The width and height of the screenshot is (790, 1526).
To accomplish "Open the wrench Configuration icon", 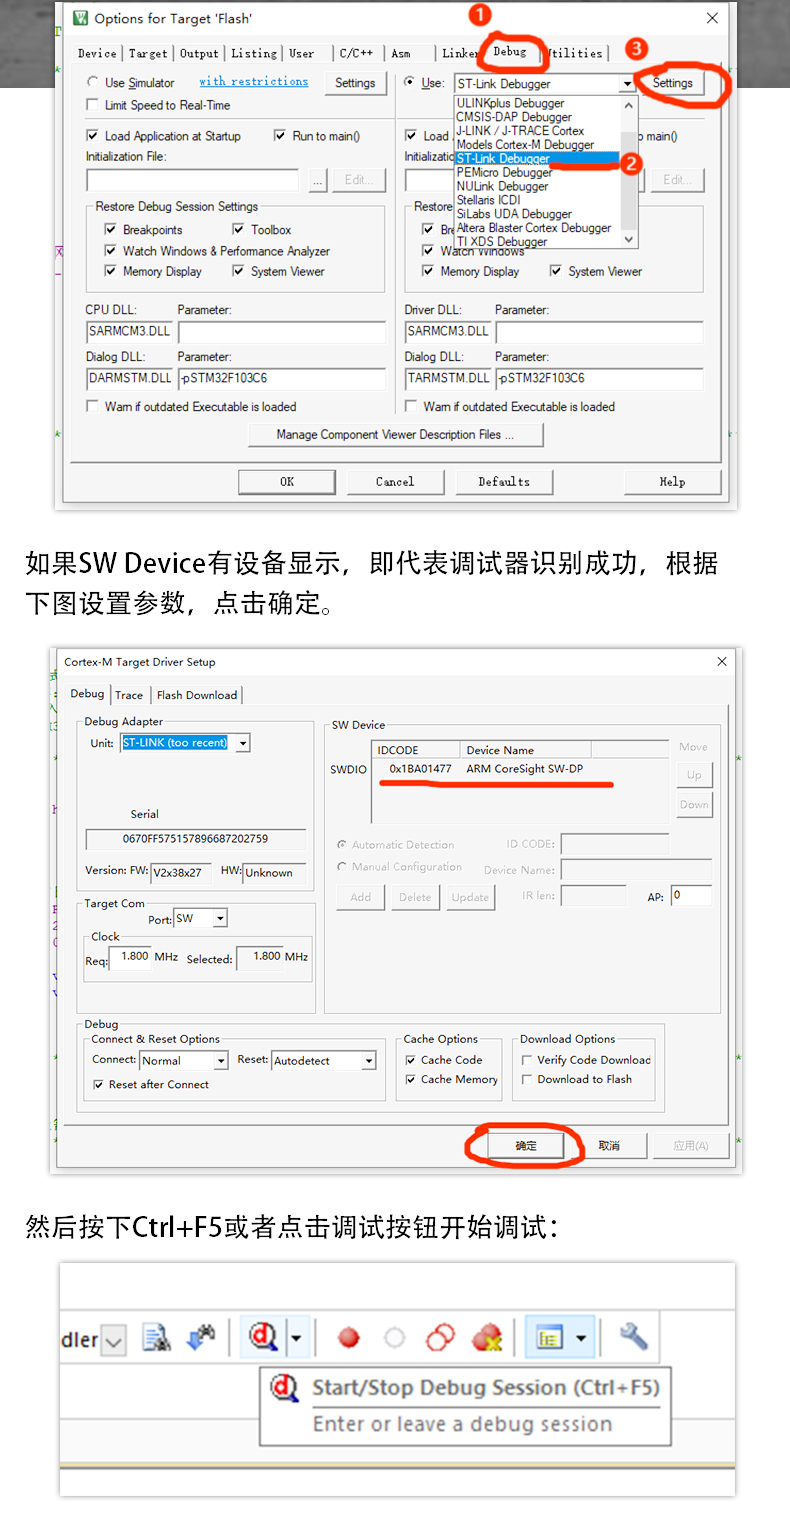I will 633,1336.
